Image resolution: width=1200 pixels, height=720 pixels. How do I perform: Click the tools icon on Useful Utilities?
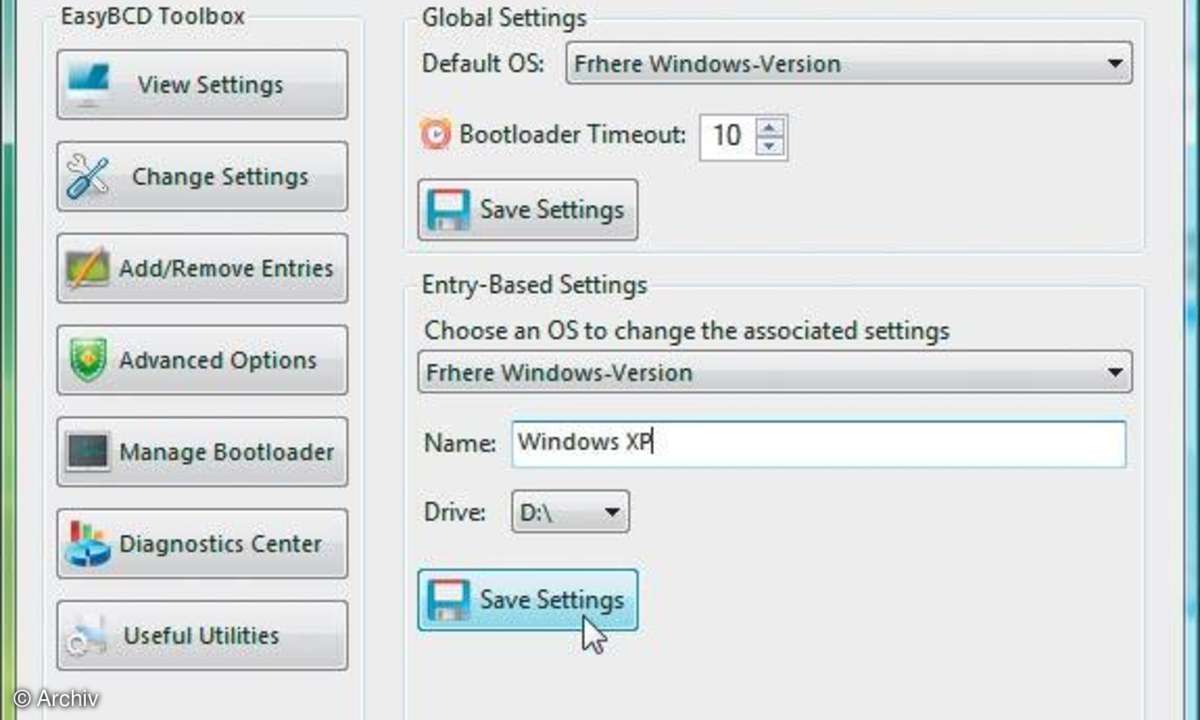coord(88,637)
